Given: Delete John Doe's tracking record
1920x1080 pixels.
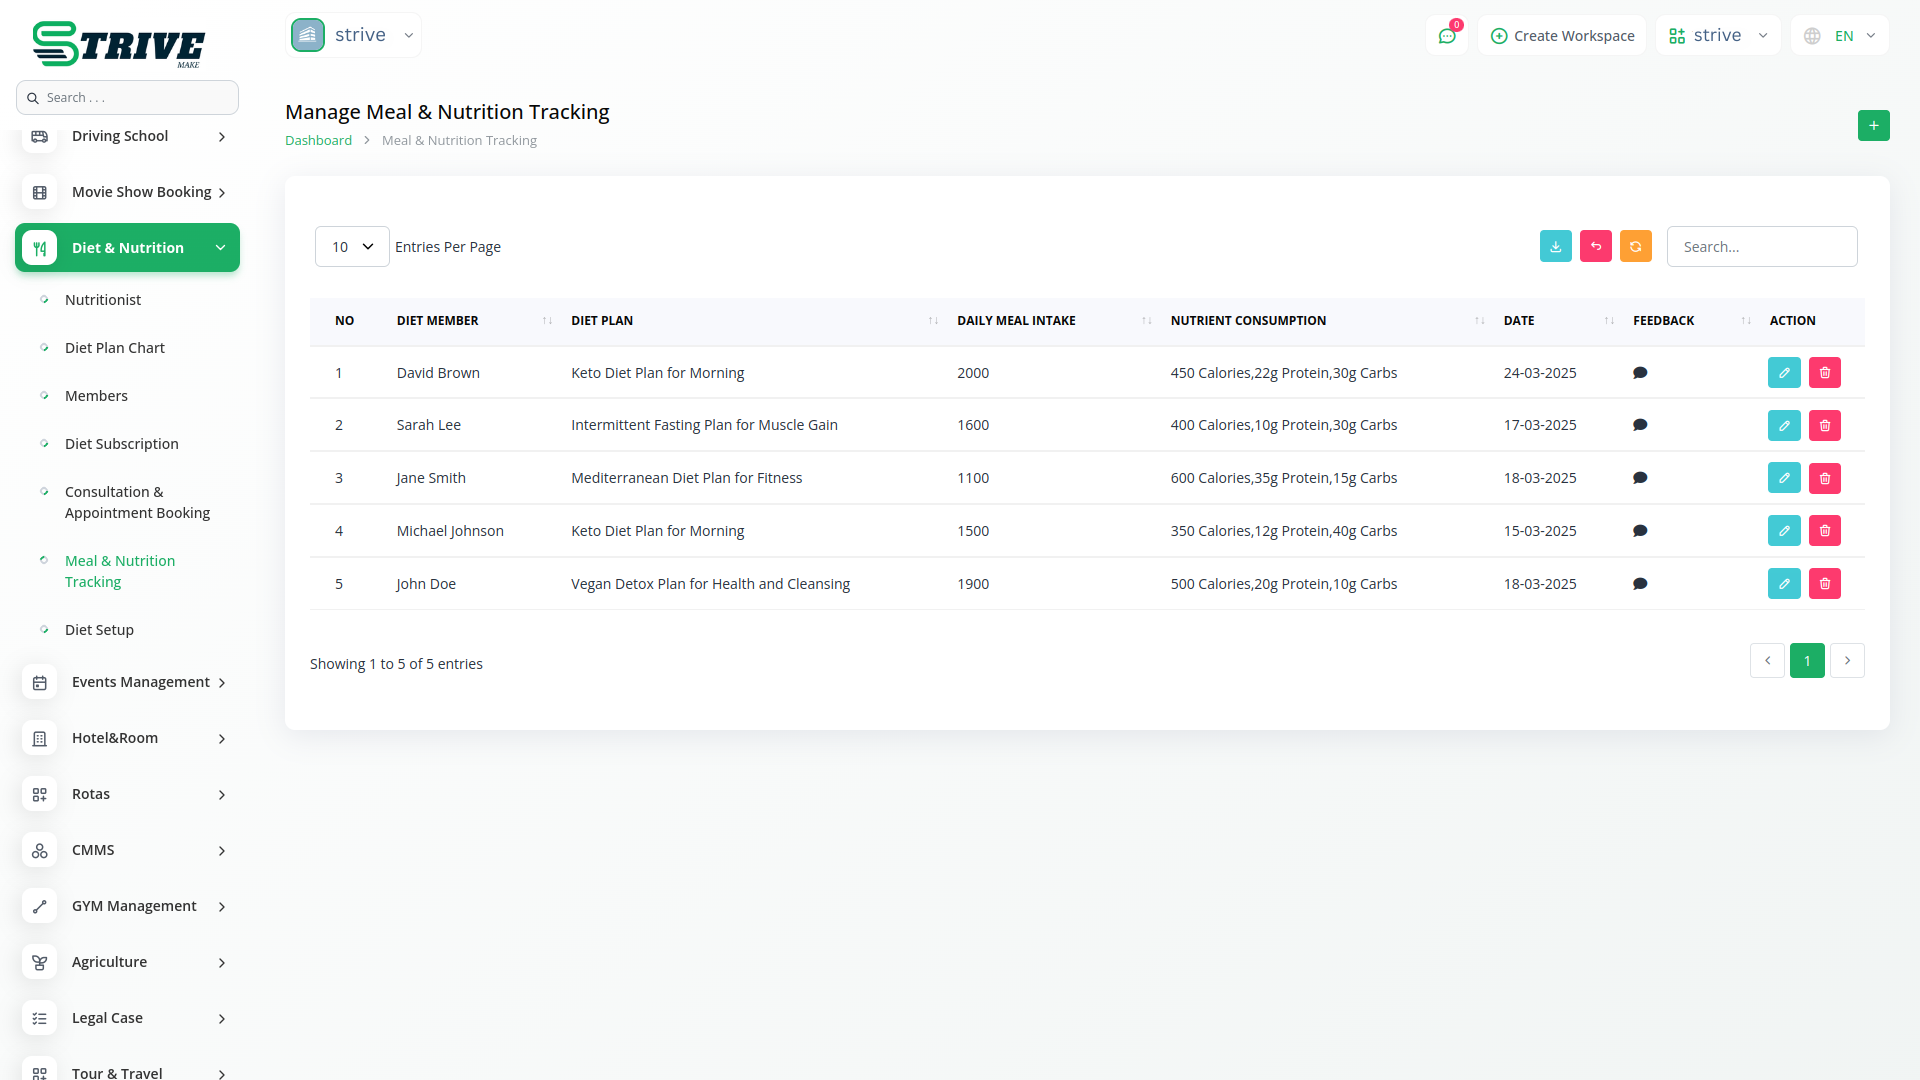Looking at the screenshot, I should click(1824, 584).
